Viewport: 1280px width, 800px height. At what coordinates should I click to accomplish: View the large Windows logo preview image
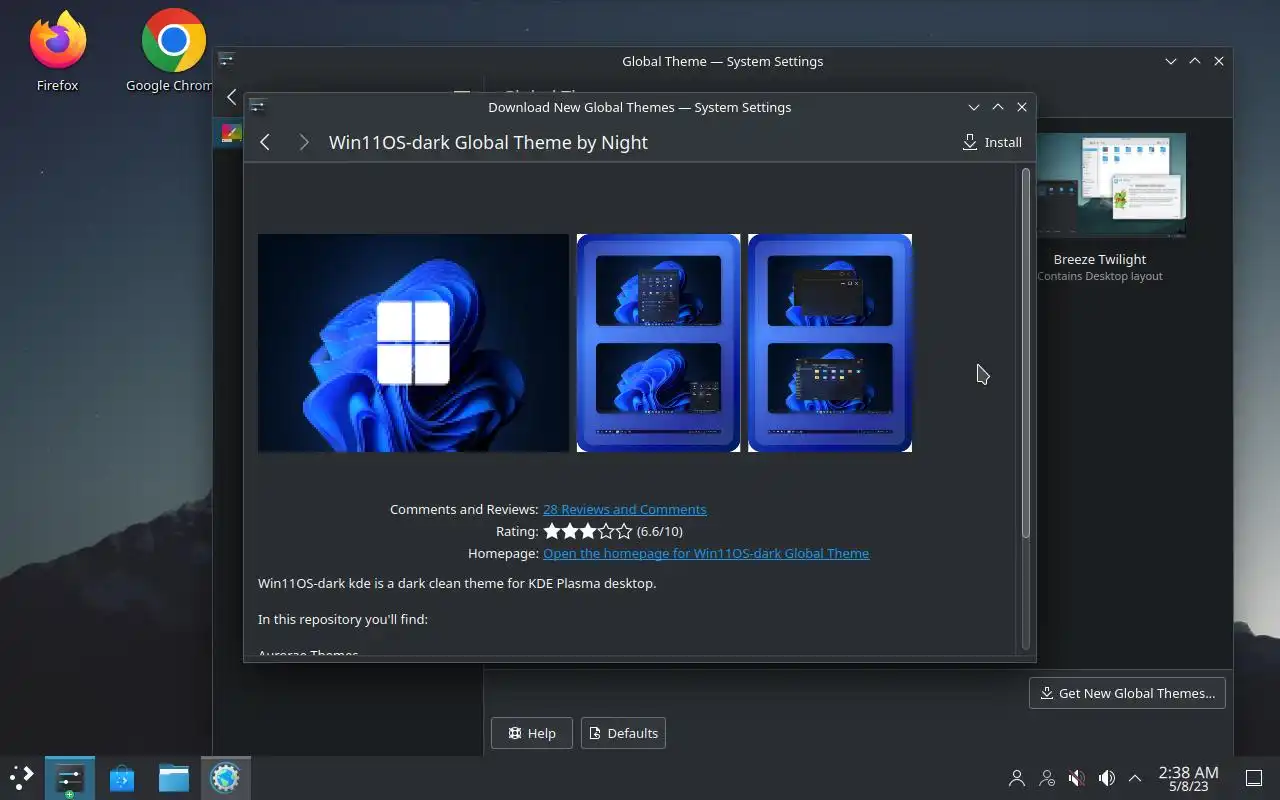413,343
